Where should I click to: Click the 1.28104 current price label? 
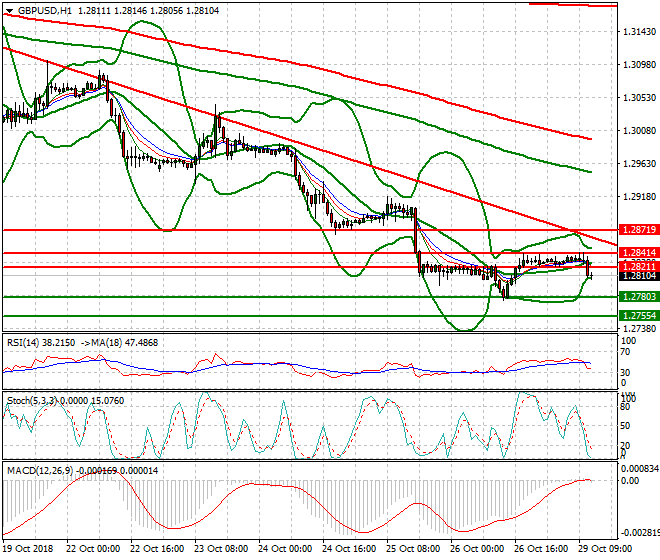click(x=639, y=276)
